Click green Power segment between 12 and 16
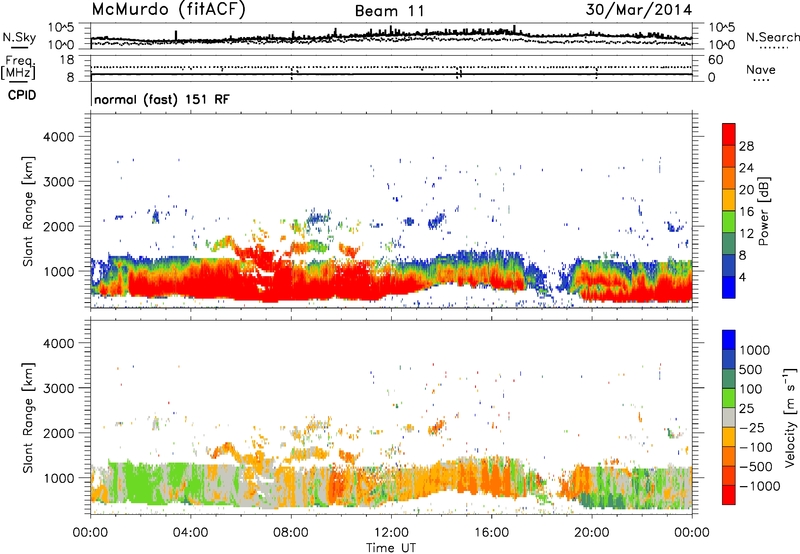The image size is (800, 554). point(729,222)
